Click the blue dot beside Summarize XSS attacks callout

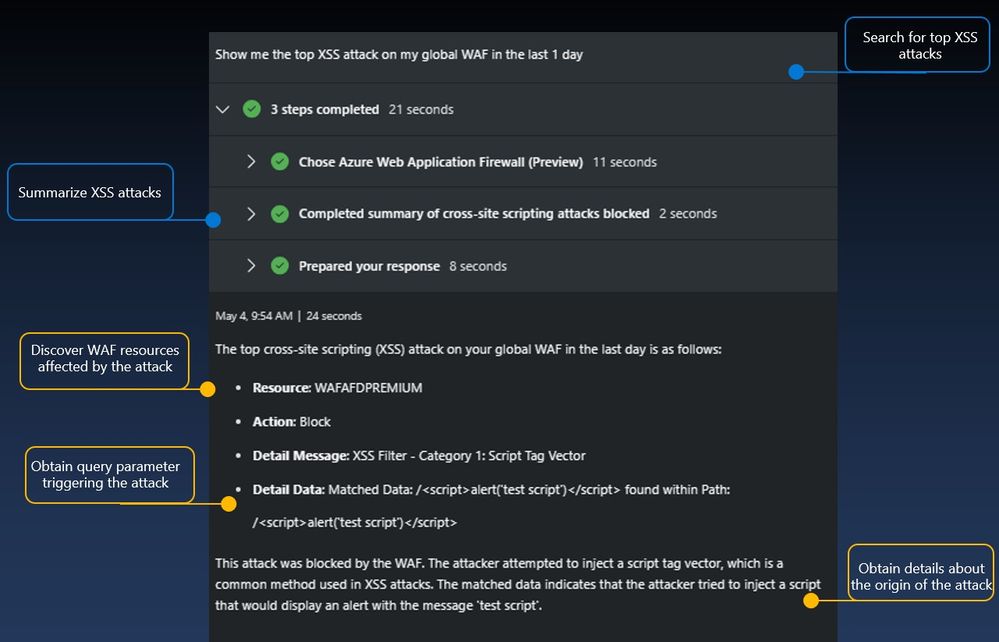tap(213, 220)
